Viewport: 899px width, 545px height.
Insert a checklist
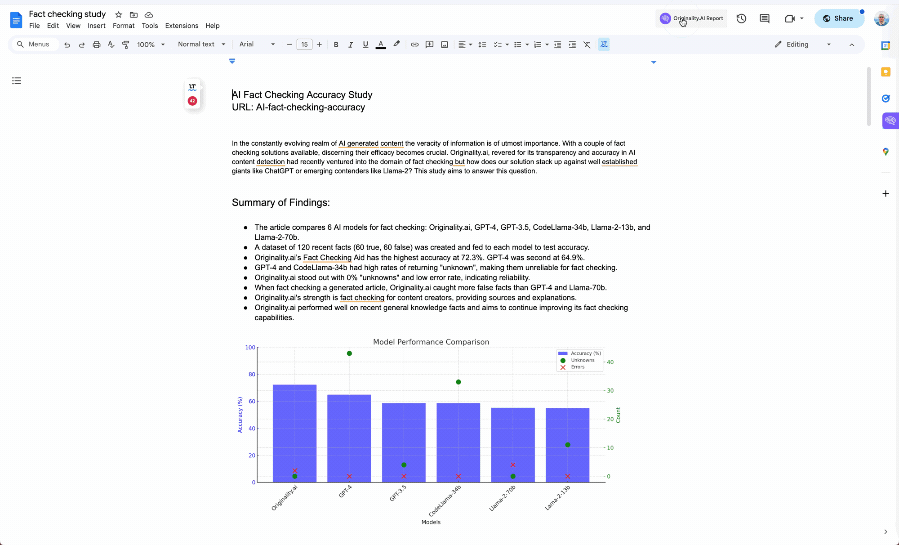(497, 45)
